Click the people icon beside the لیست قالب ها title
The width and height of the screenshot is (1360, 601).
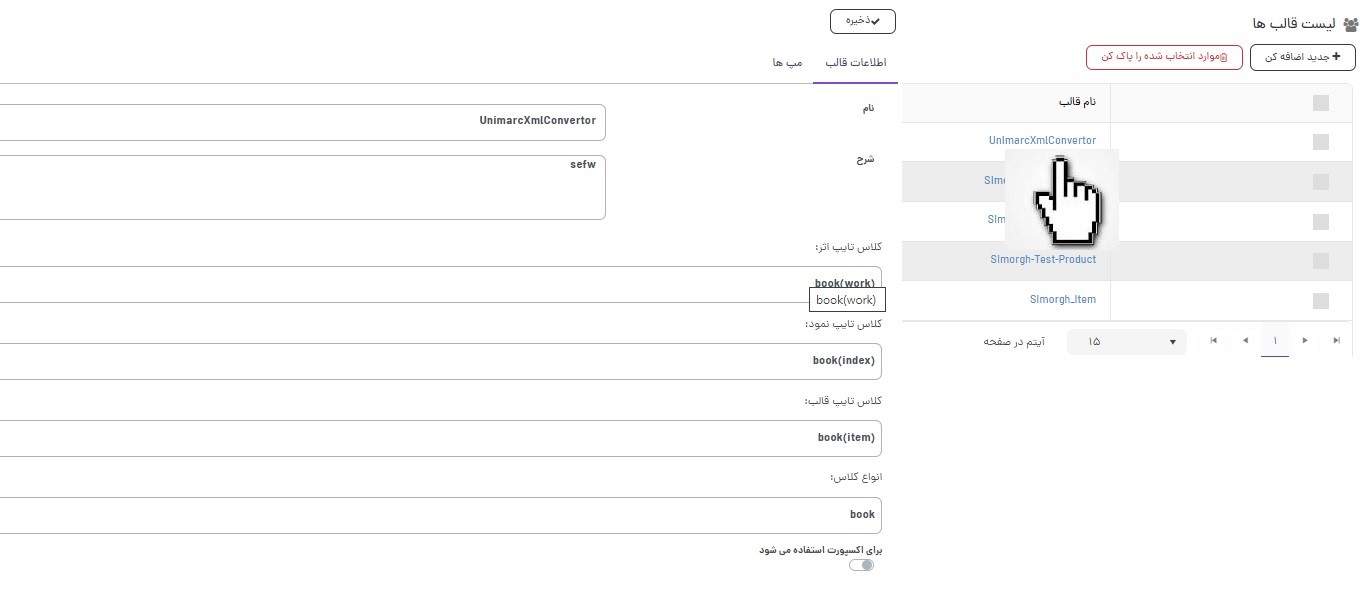1350,25
